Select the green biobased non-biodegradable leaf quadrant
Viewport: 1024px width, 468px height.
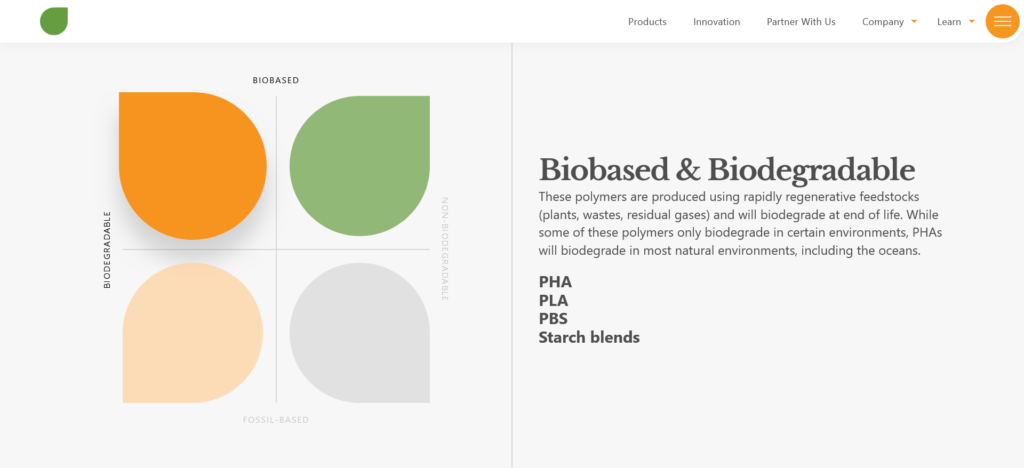pyautogui.click(x=360, y=166)
